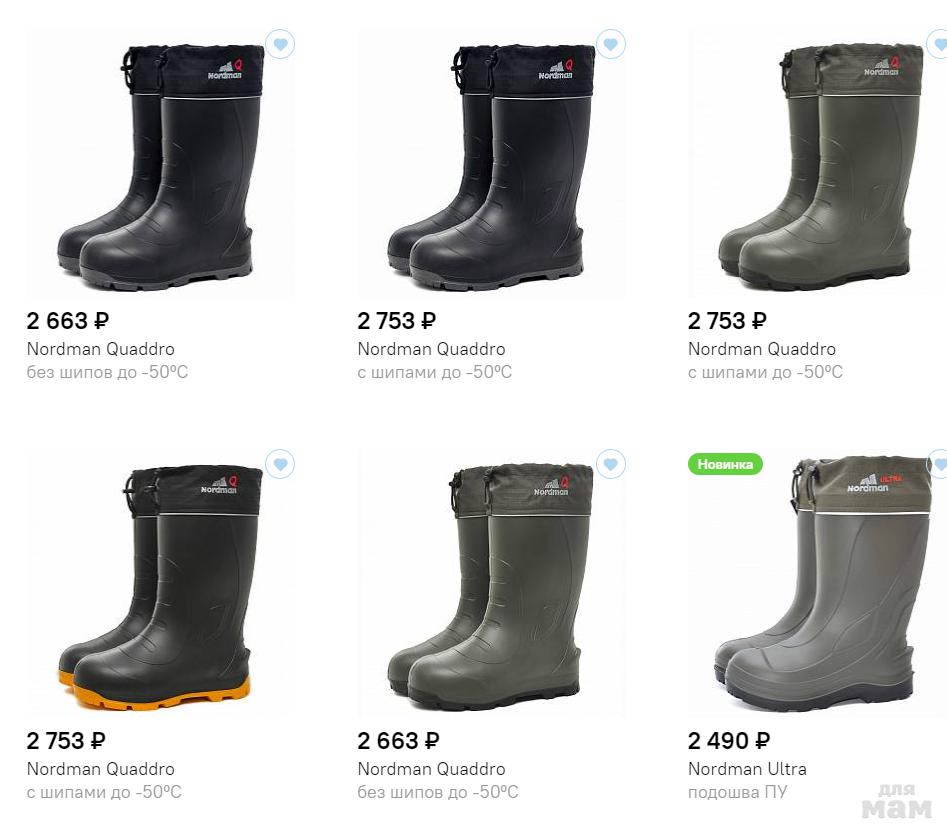Click the Новинка badge on Nordman Ultra
Image resolution: width=947 pixels, height=833 pixels.
coord(725,464)
